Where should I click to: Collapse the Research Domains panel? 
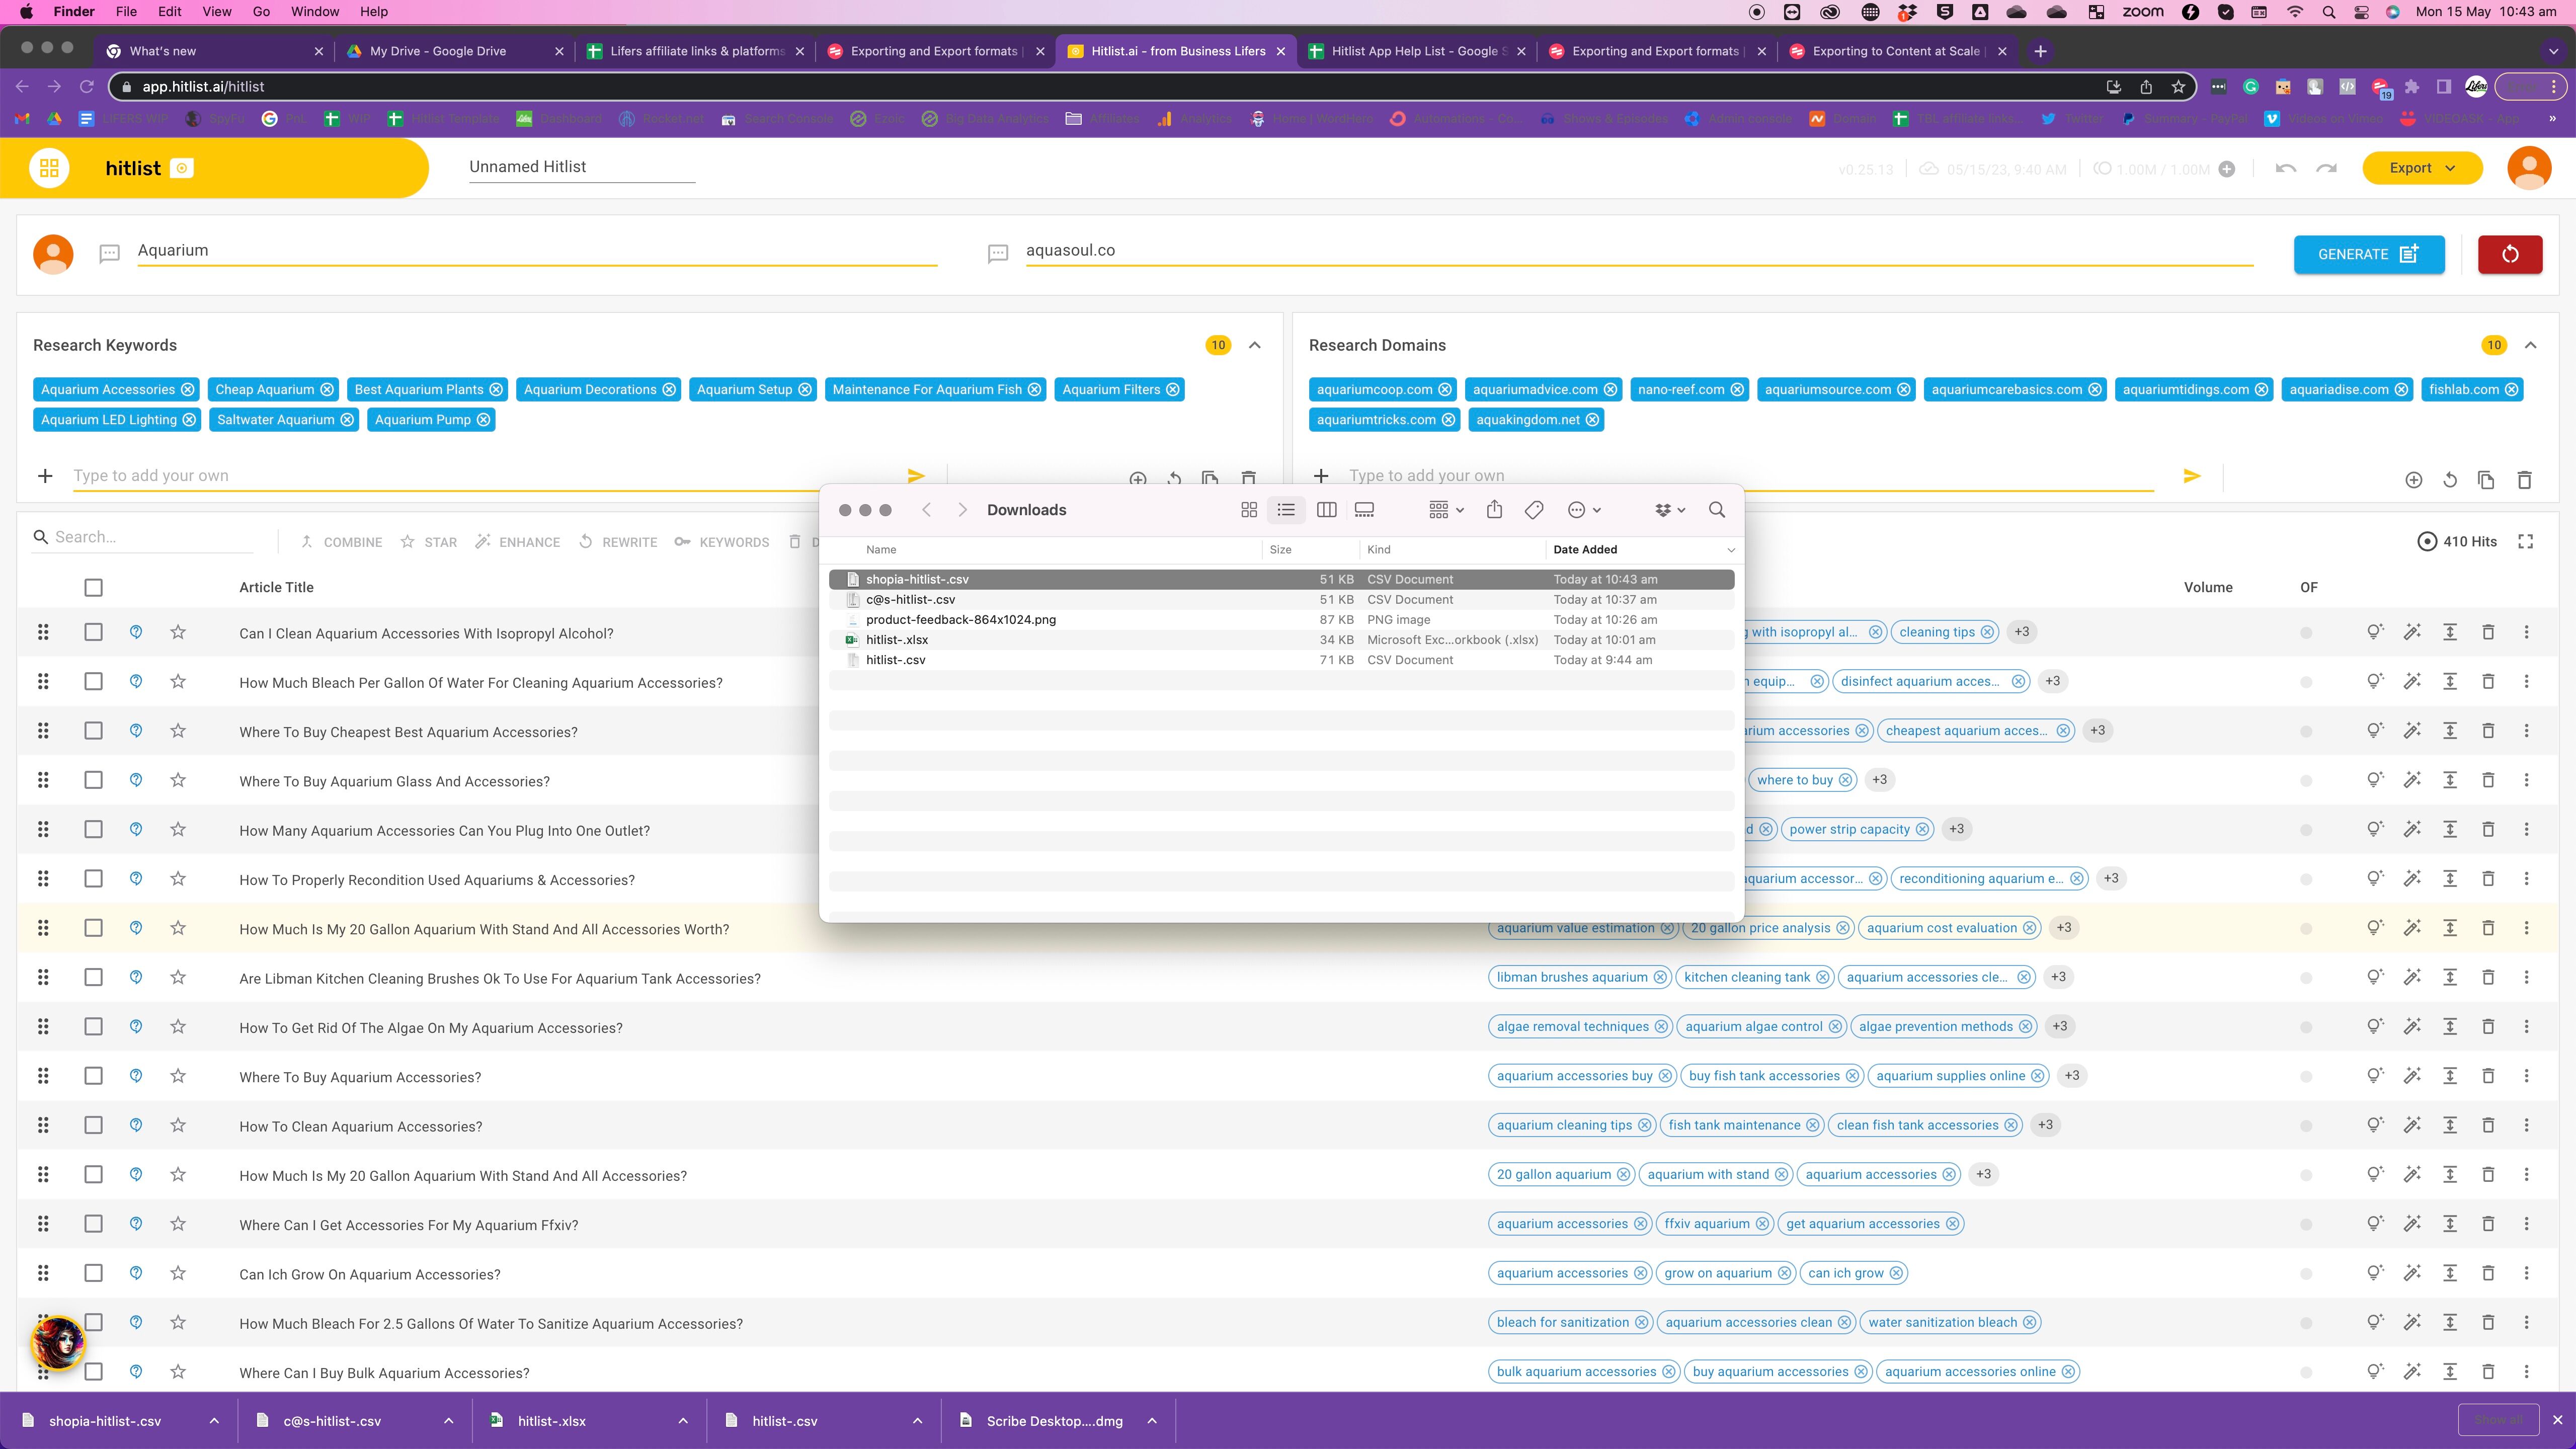pyautogui.click(x=2531, y=345)
